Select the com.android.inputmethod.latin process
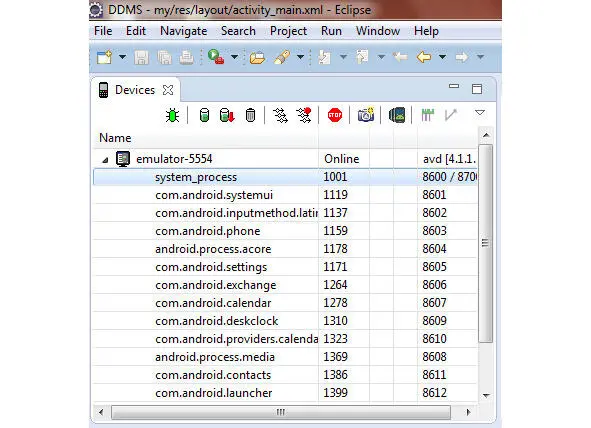 point(285,213)
